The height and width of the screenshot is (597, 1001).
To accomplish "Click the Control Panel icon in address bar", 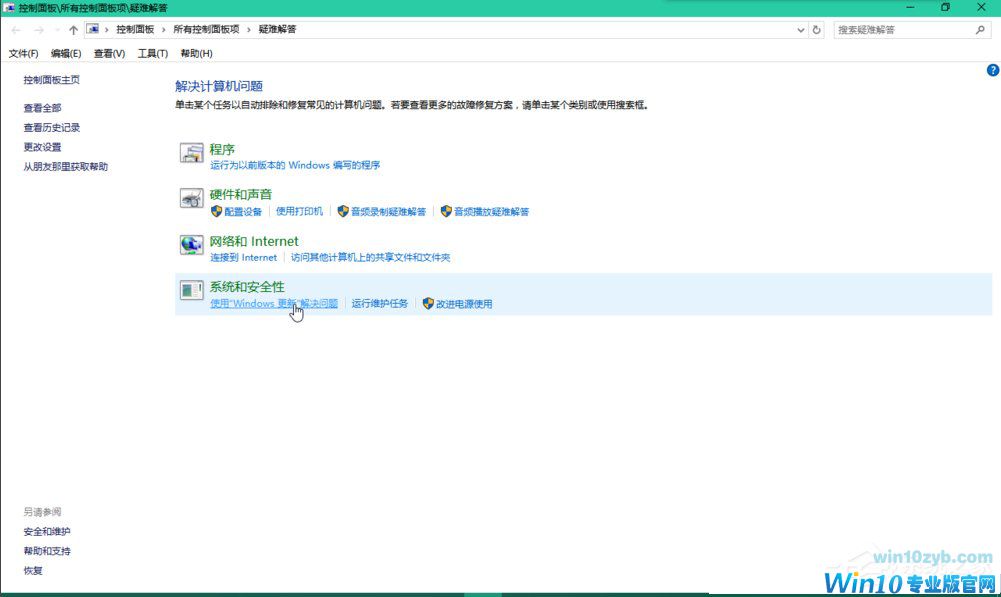I will point(93,29).
